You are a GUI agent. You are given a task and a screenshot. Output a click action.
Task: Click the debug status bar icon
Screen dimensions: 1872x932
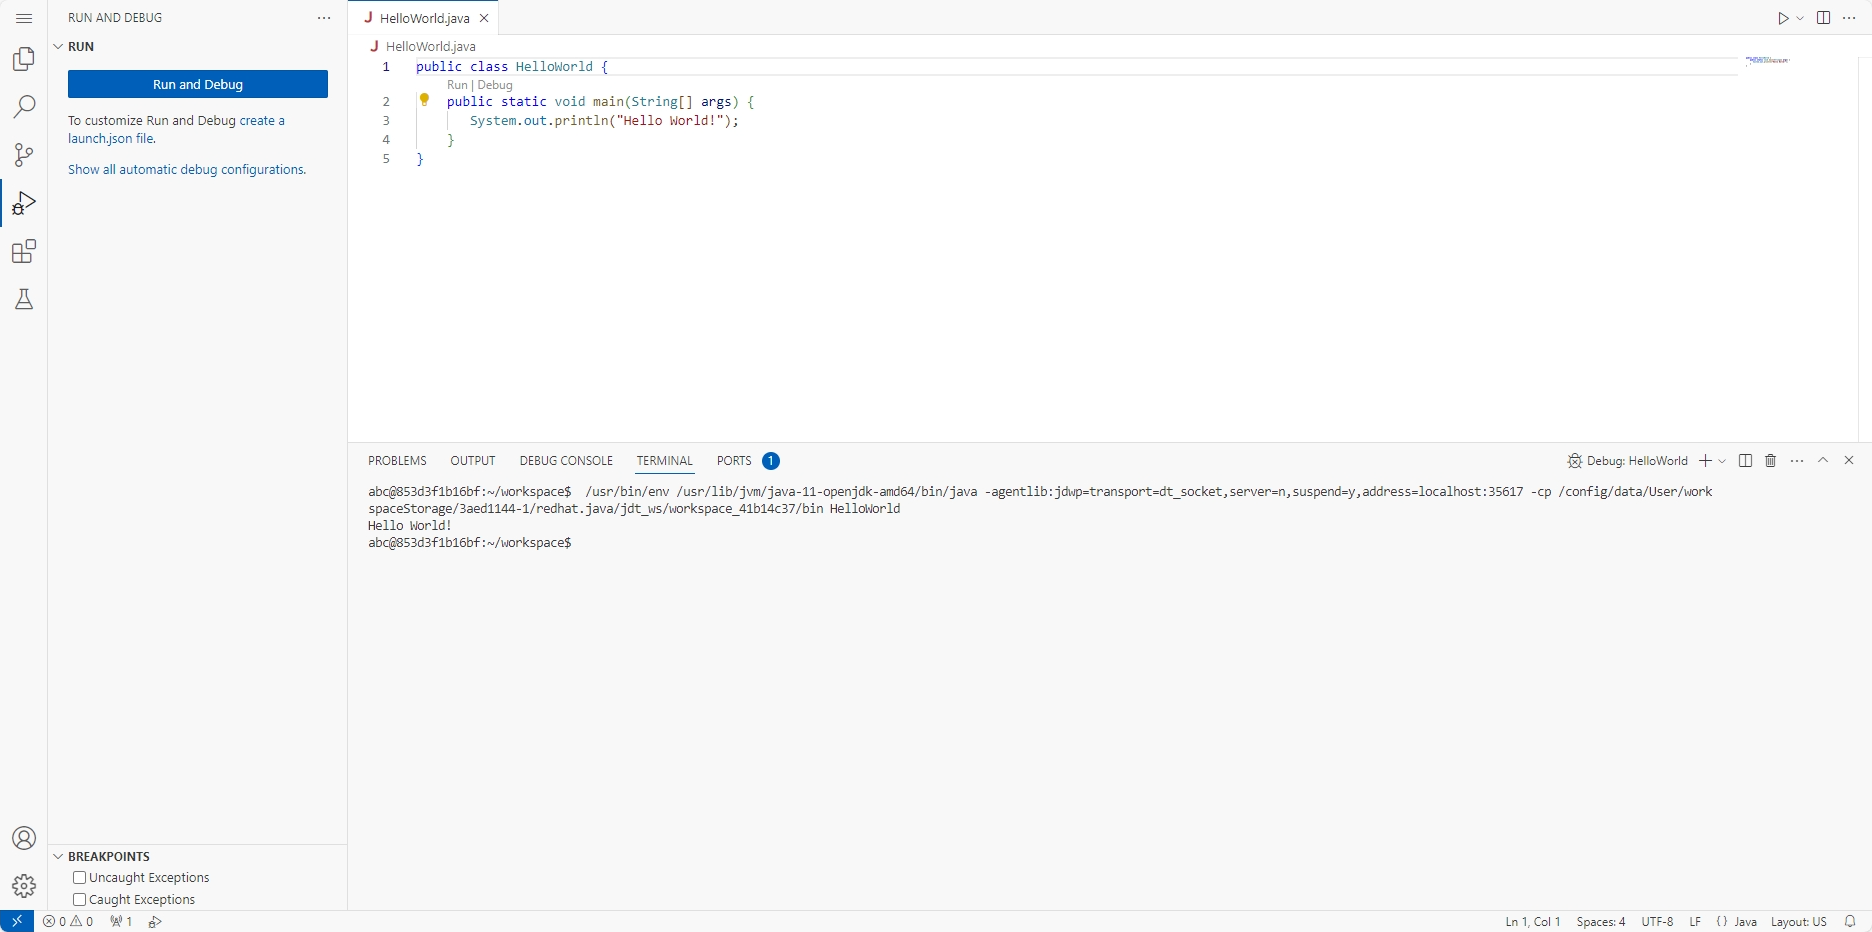click(155, 922)
